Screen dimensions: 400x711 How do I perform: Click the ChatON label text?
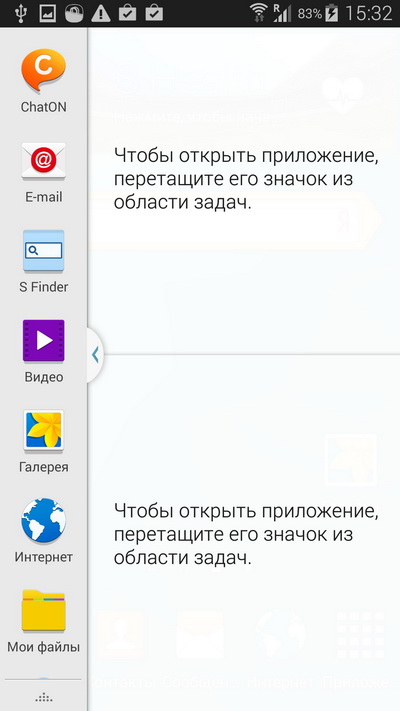point(44,107)
